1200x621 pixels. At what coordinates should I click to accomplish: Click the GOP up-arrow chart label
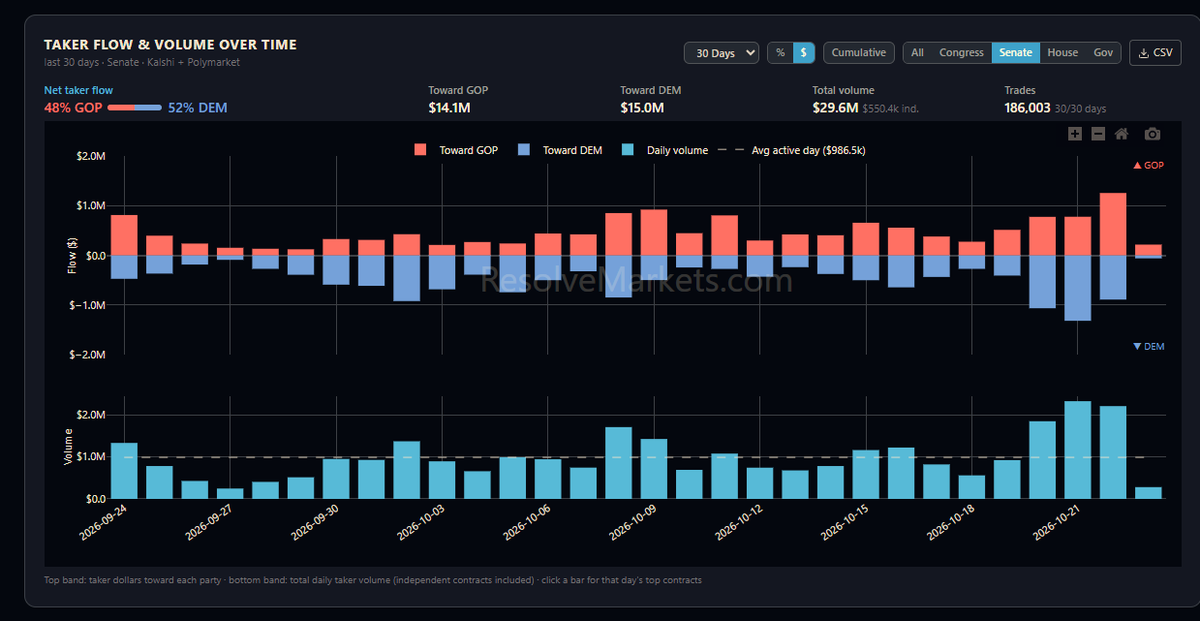click(1148, 165)
